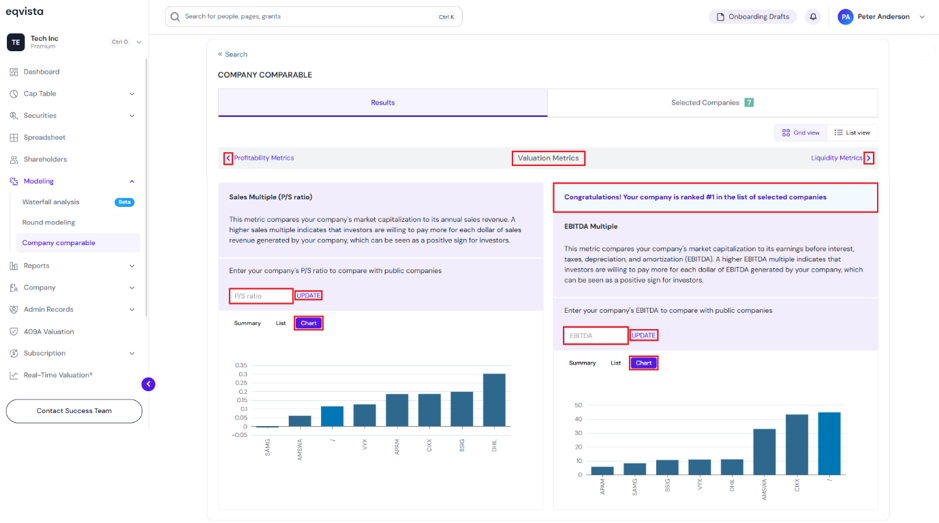Open Peter Anderson account dropdown arrow
The height and width of the screenshot is (523, 939).
point(922,17)
